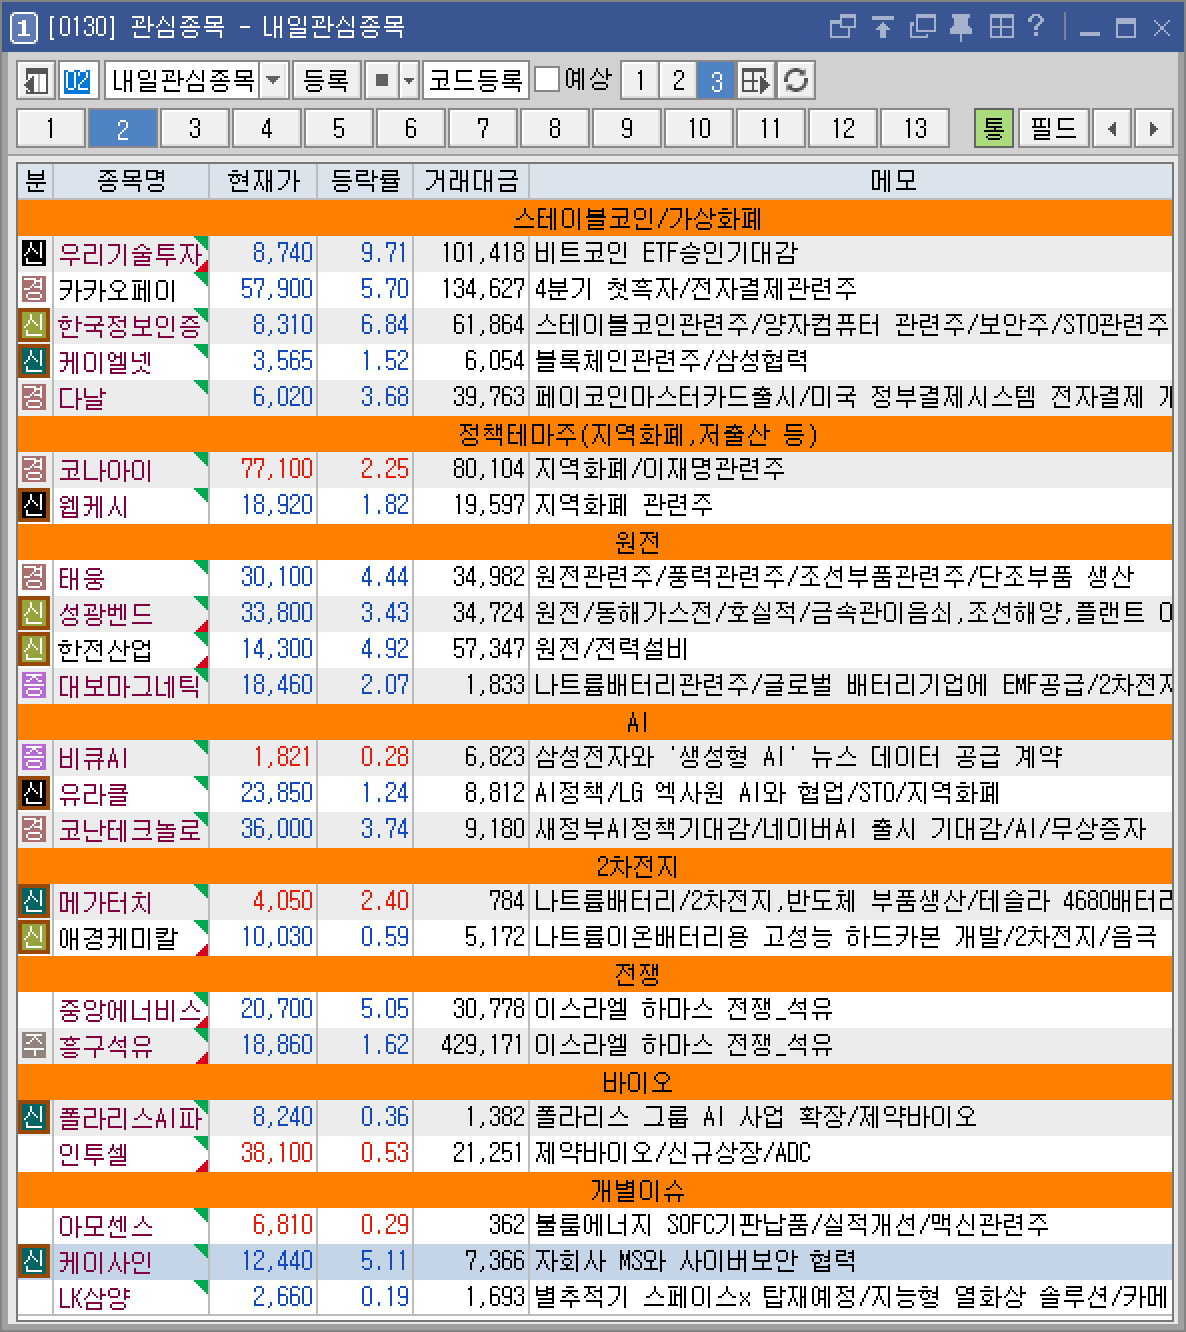Viewport: 1186px width, 1332px height.
Task: Click the black square stop button
Action: click(x=381, y=80)
